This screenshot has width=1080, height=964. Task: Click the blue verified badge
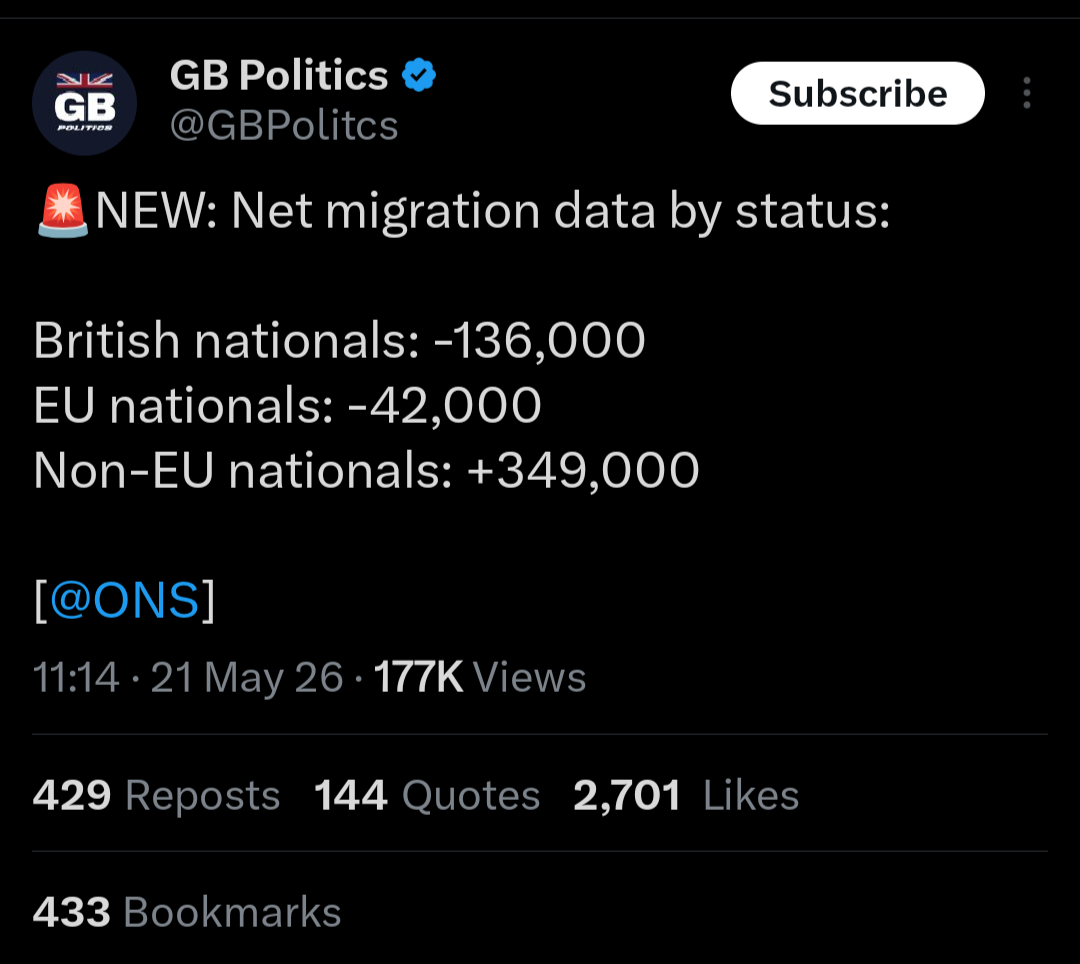coord(419,75)
